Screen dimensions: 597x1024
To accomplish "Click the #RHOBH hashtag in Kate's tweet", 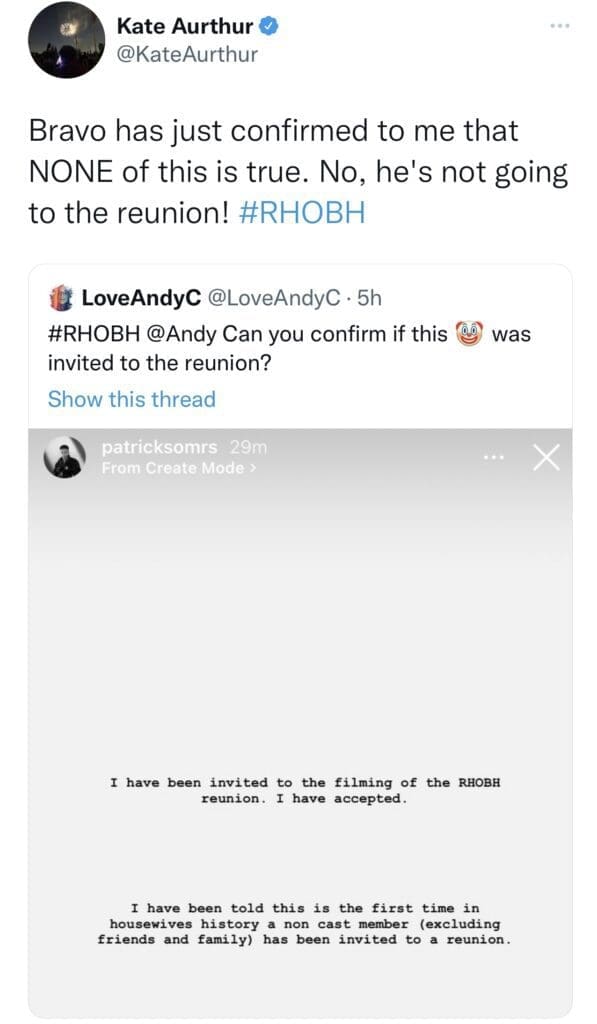I will tap(302, 214).
